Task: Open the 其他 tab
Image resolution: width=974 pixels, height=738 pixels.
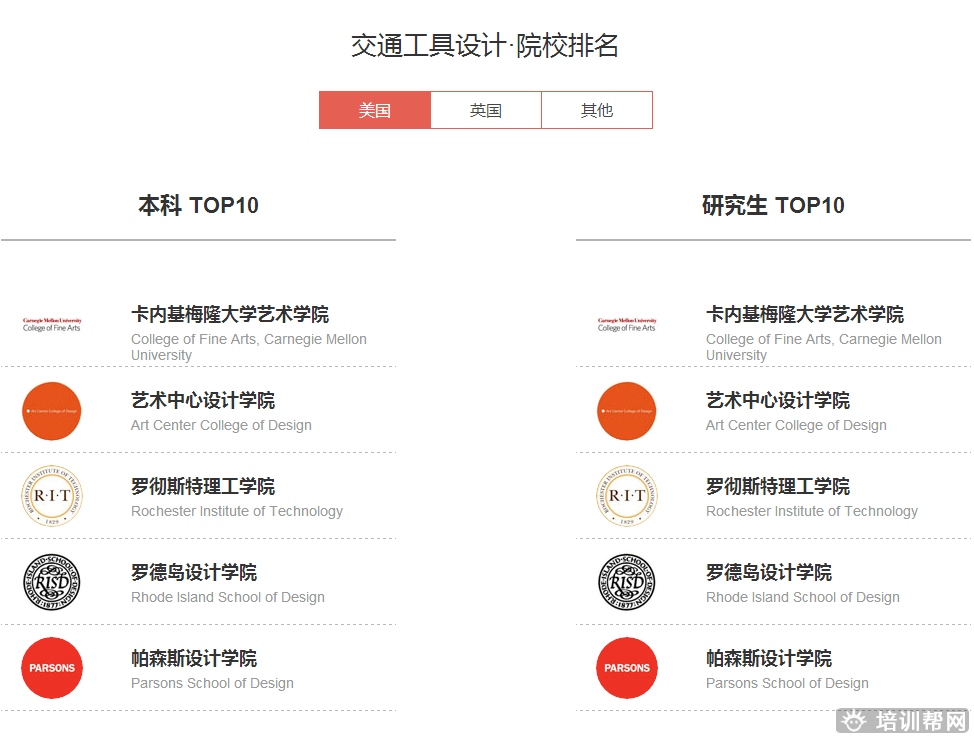Action: pyautogui.click(x=597, y=110)
